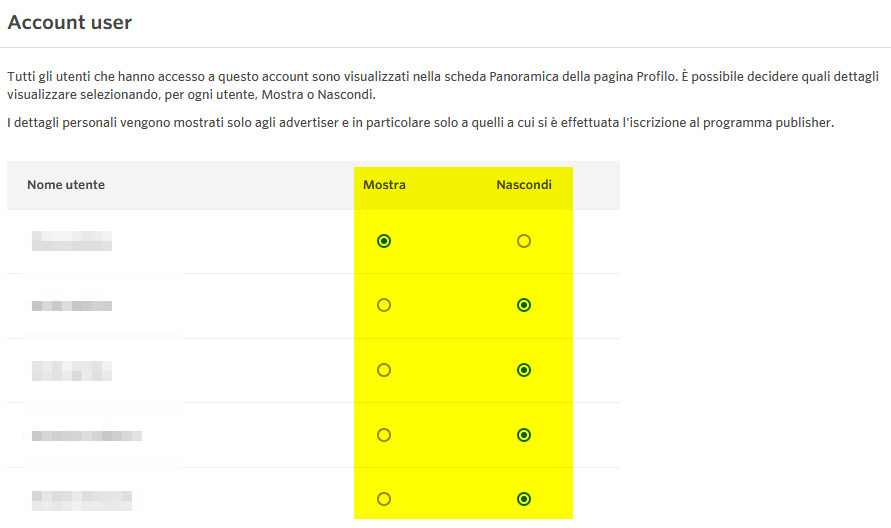Select Mostra for the first user

pyautogui.click(x=384, y=241)
